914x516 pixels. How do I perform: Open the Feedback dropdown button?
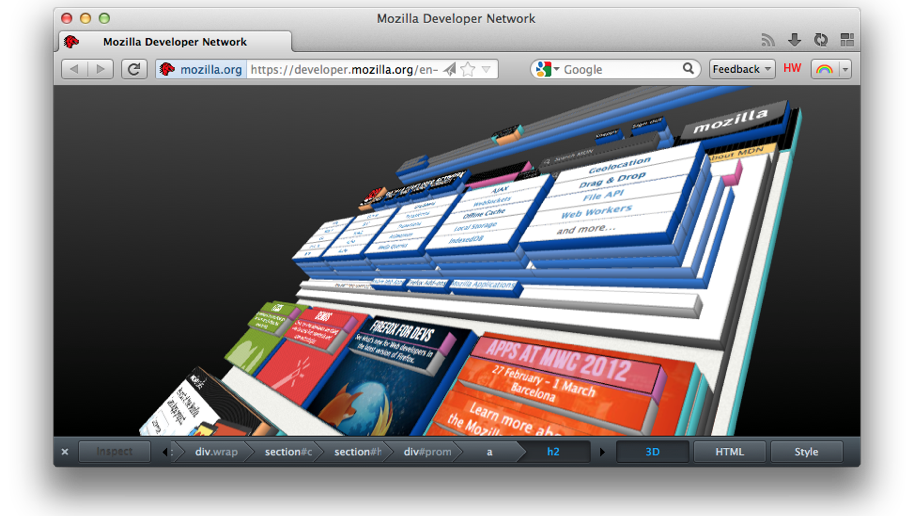click(741, 69)
